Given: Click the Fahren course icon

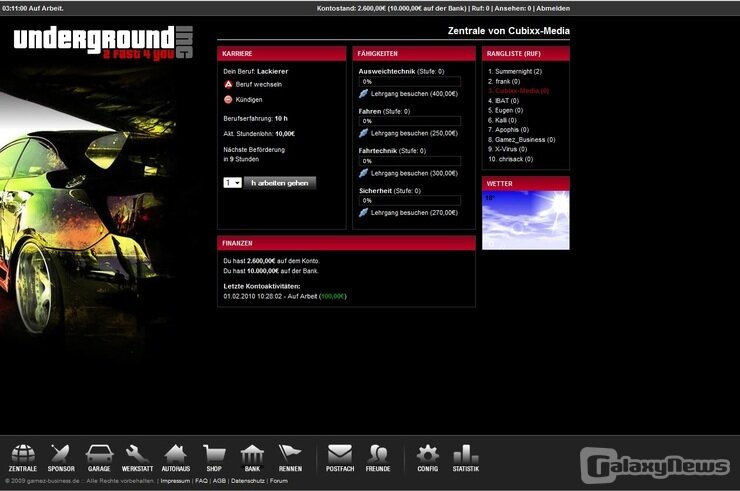Looking at the screenshot, I should point(363,134).
